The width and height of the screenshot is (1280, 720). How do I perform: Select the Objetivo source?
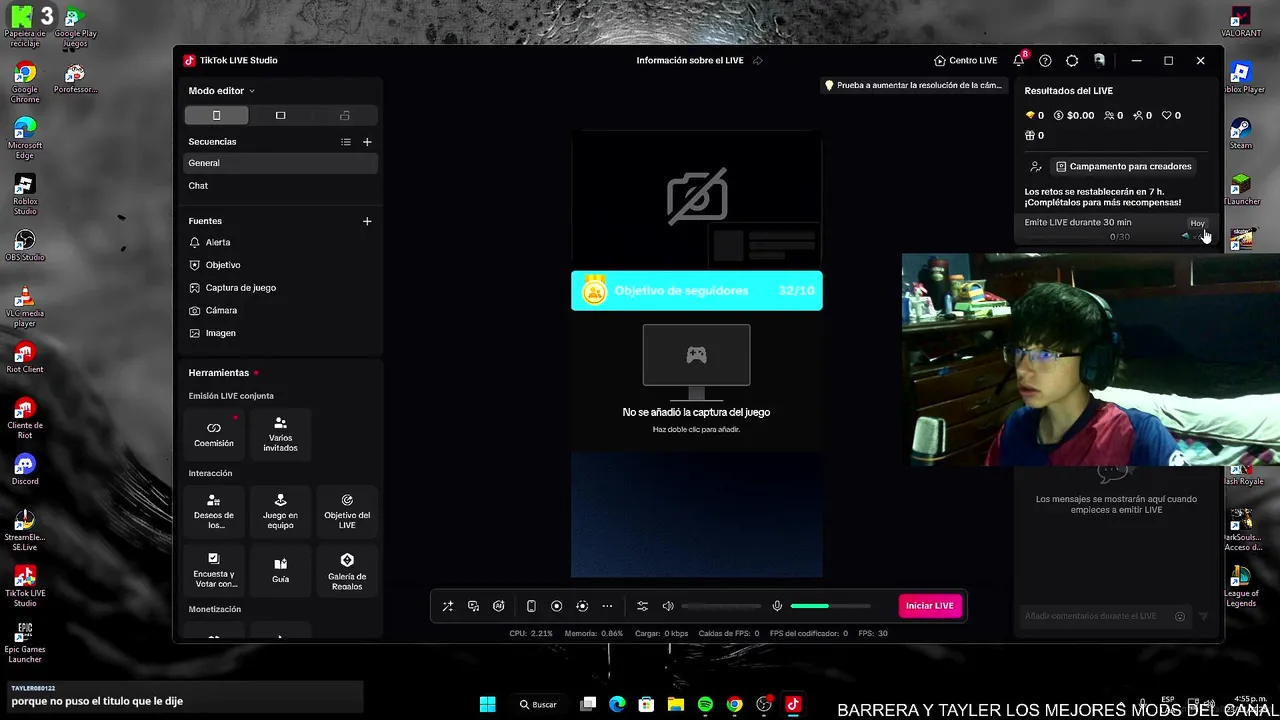click(281, 265)
